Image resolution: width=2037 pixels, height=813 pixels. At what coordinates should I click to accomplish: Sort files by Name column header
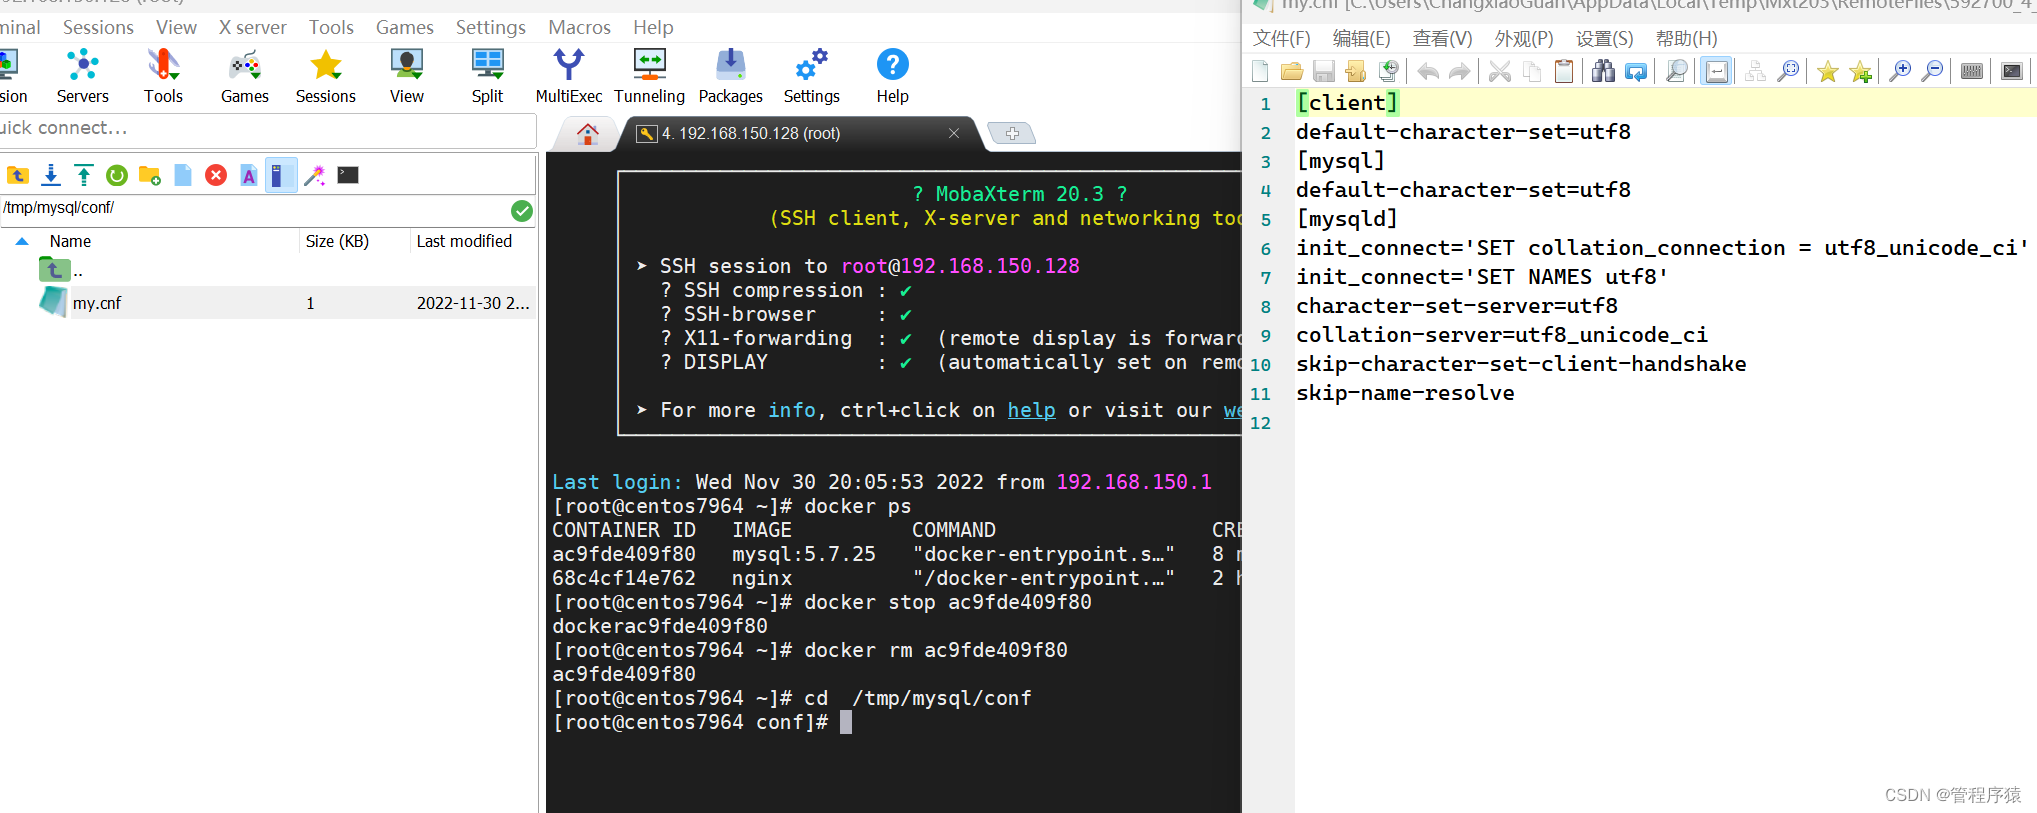pyautogui.click(x=70, y=242)
